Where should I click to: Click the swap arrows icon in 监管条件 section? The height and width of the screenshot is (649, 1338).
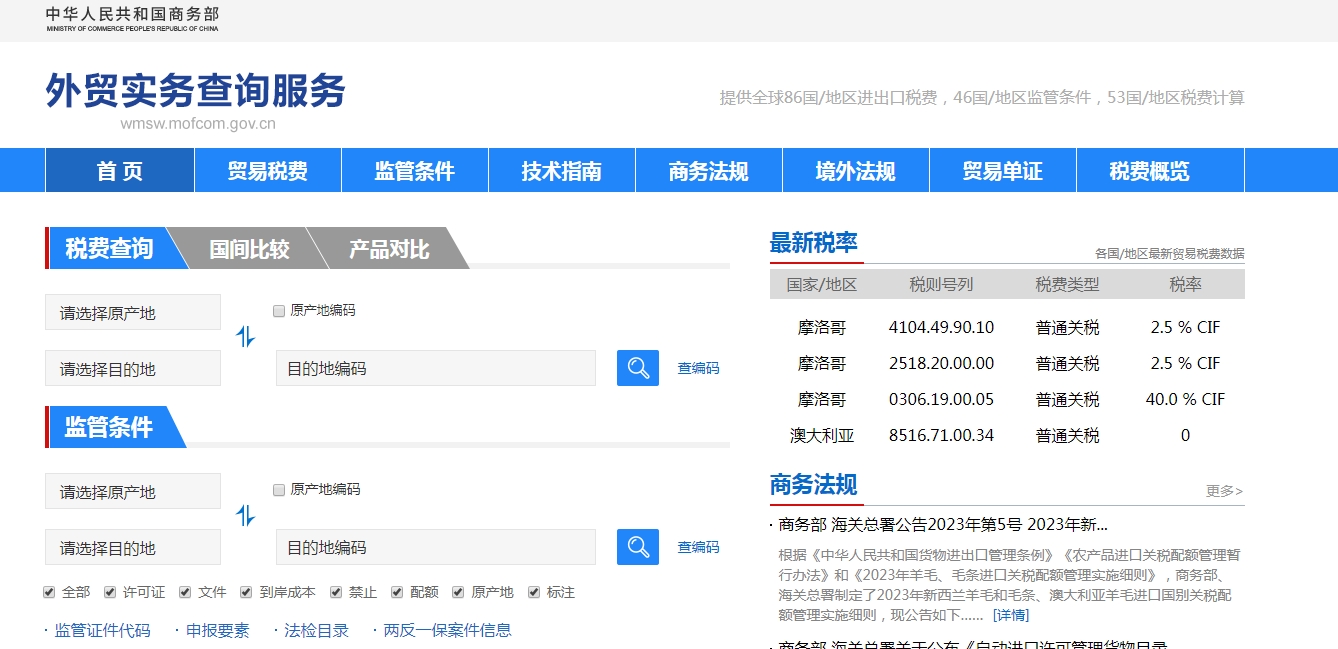(246, 518)
